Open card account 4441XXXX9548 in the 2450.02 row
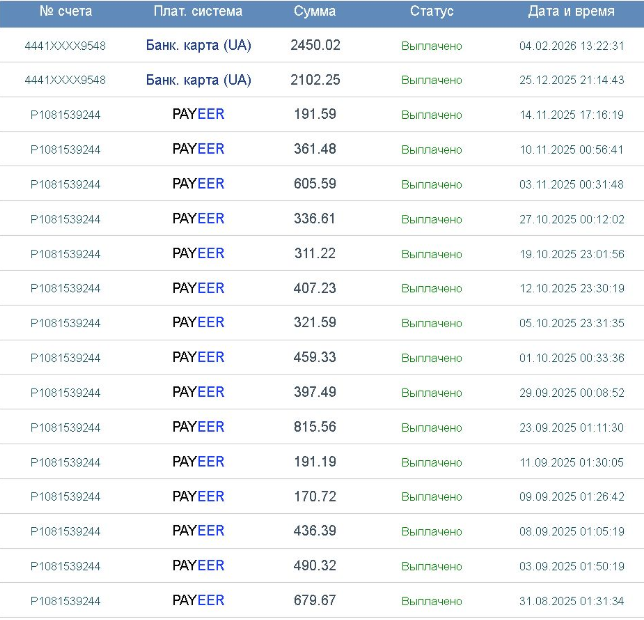 65,46
